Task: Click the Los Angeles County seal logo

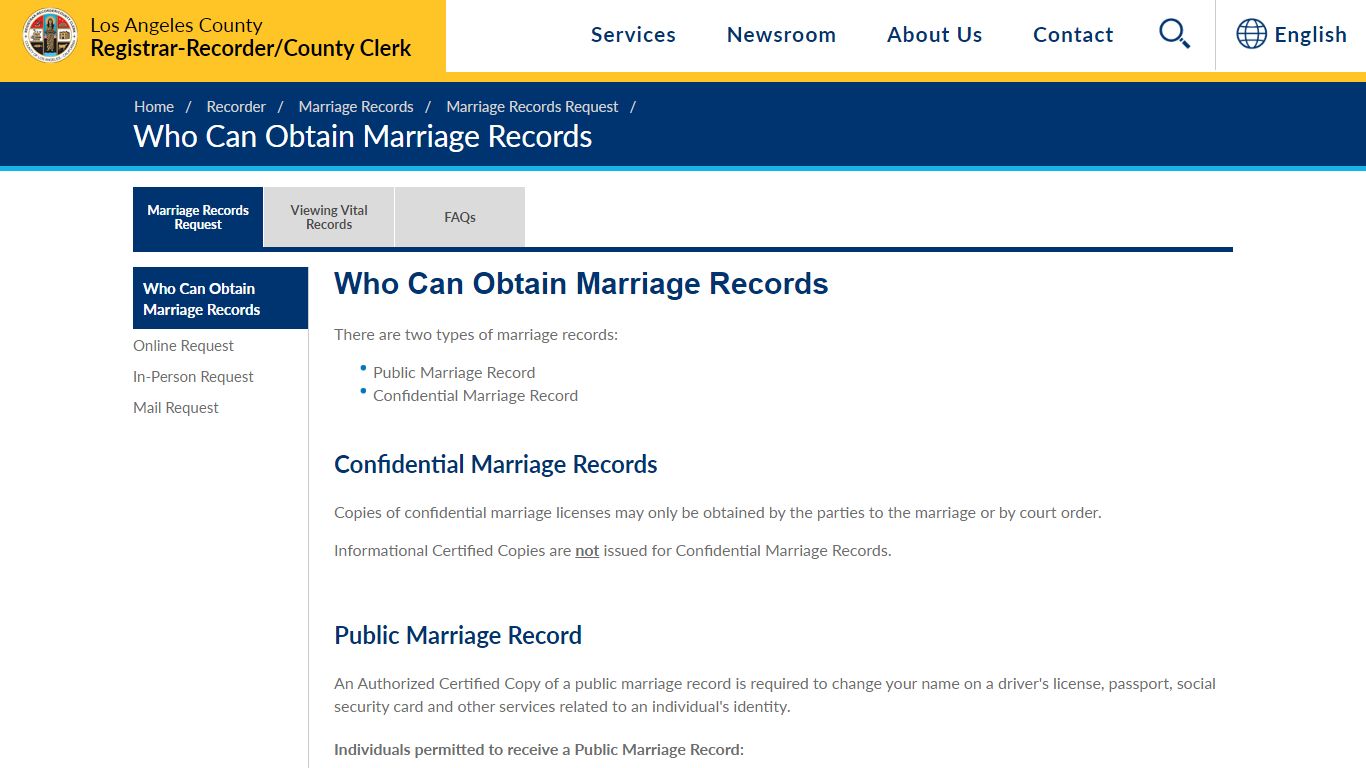Action: pos(50,36)
